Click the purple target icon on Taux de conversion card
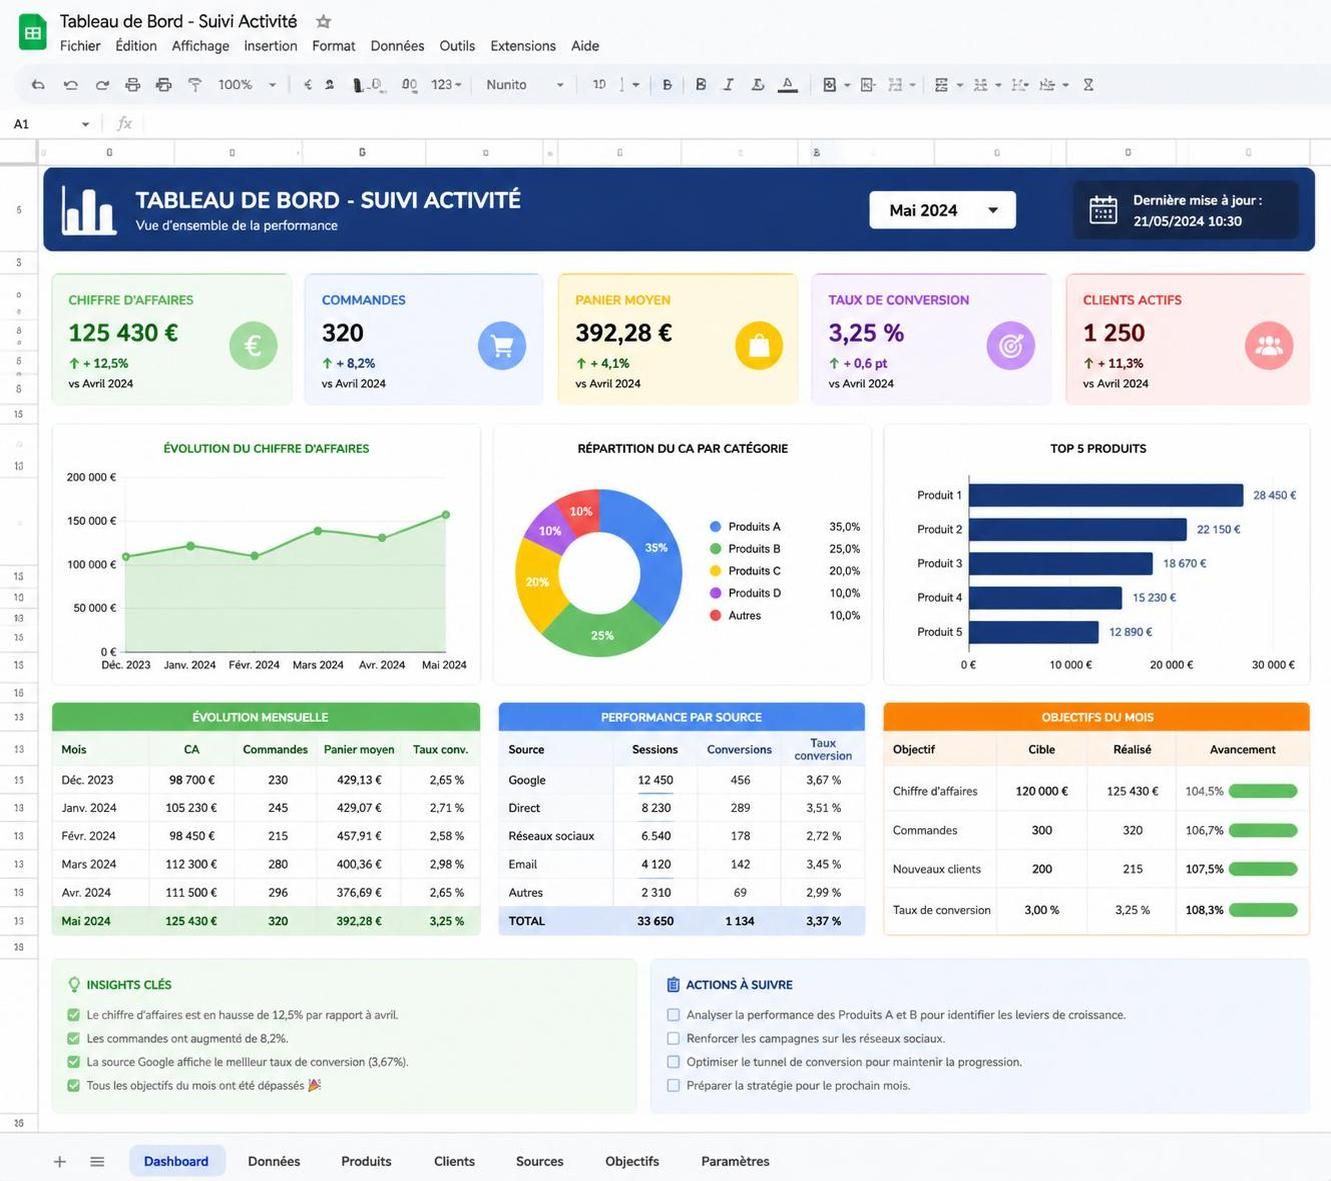1331x1181 pixels. point(1011,346)
